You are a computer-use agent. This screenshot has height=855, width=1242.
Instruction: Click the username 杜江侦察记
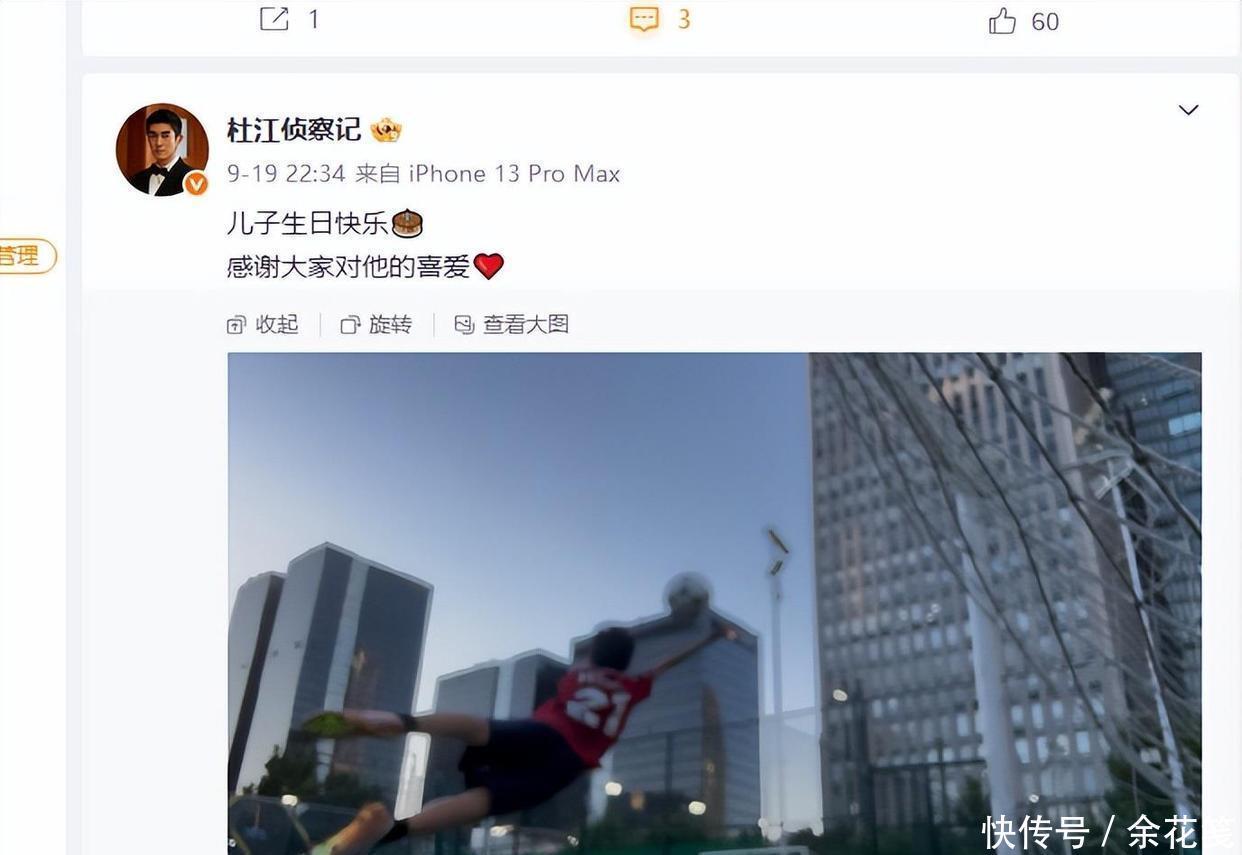point(294,130)
